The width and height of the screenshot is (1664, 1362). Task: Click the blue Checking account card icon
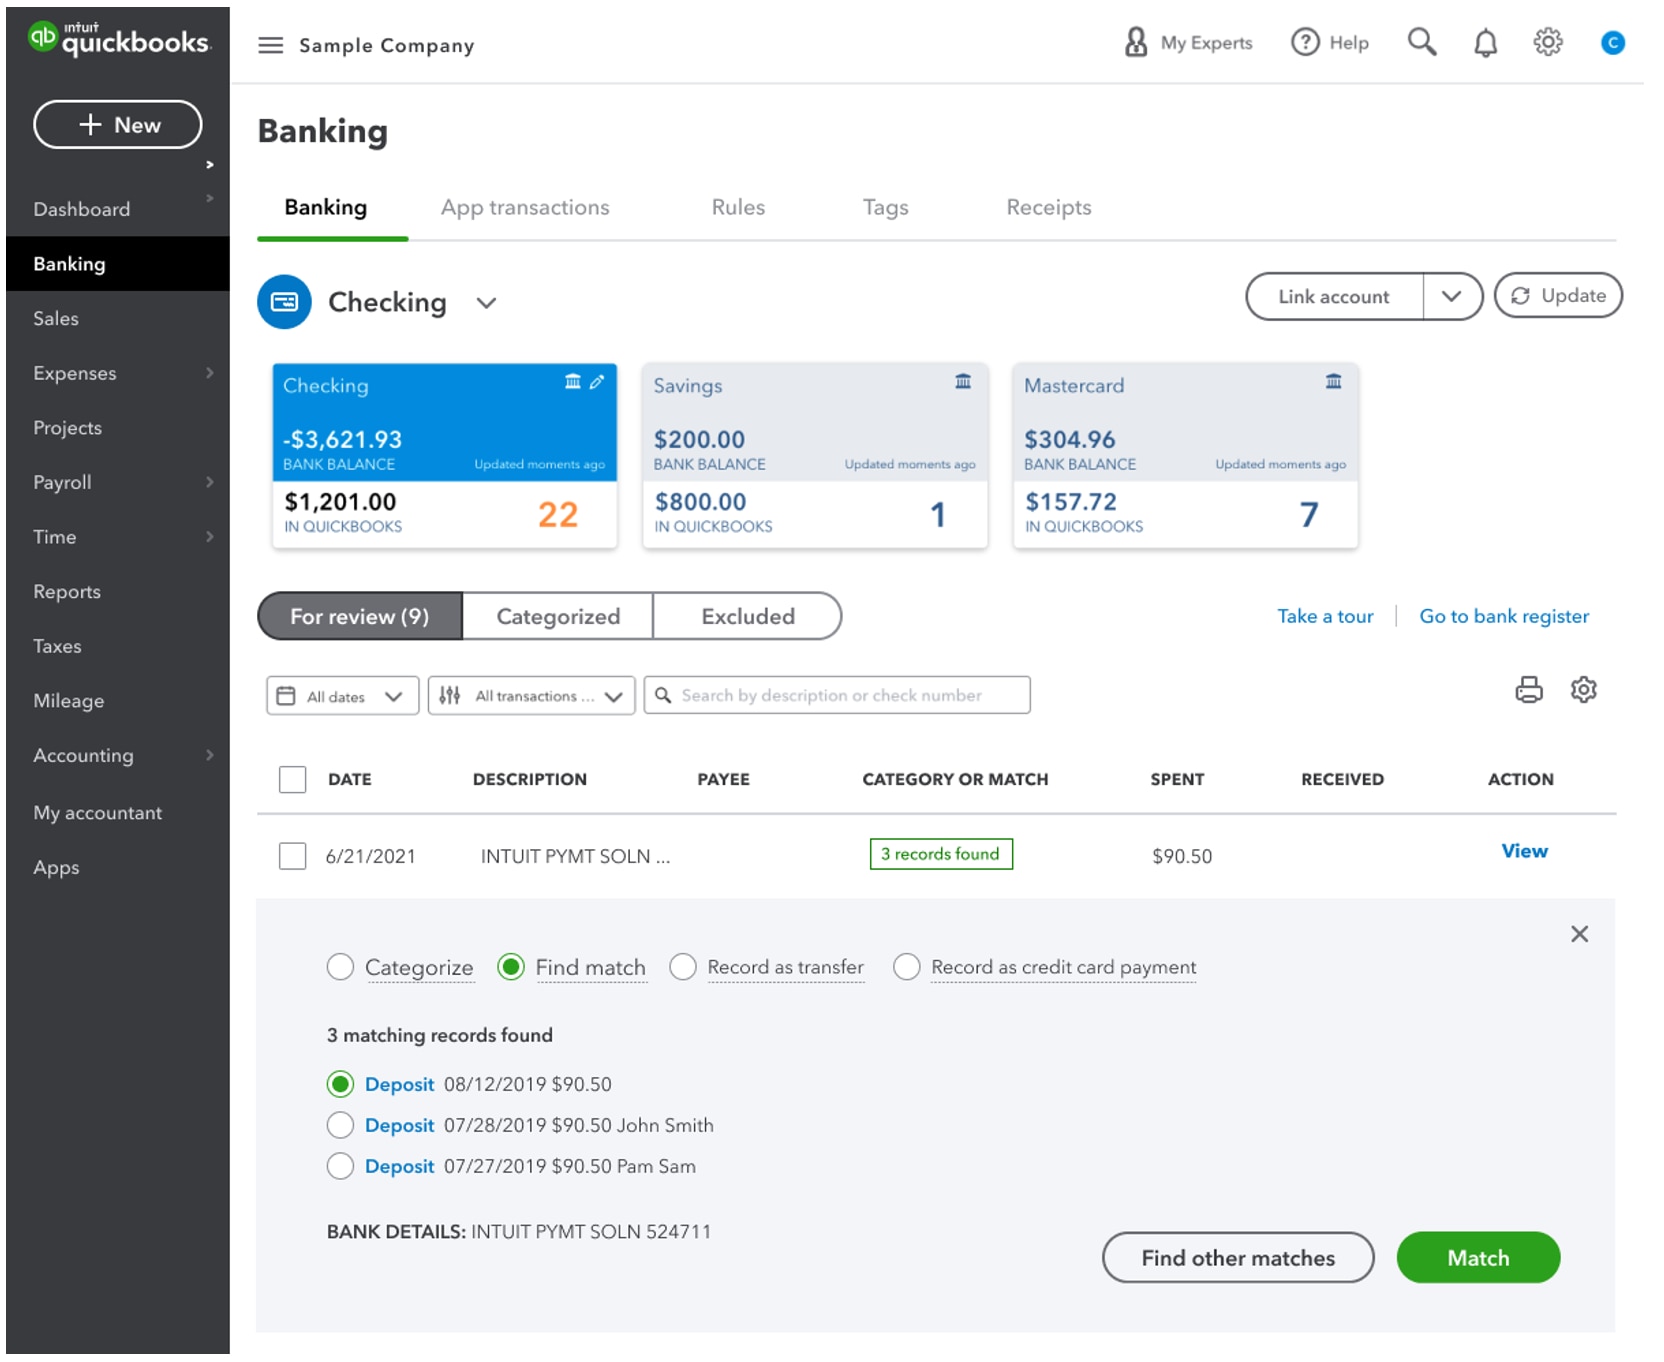(x=284, y=301)
